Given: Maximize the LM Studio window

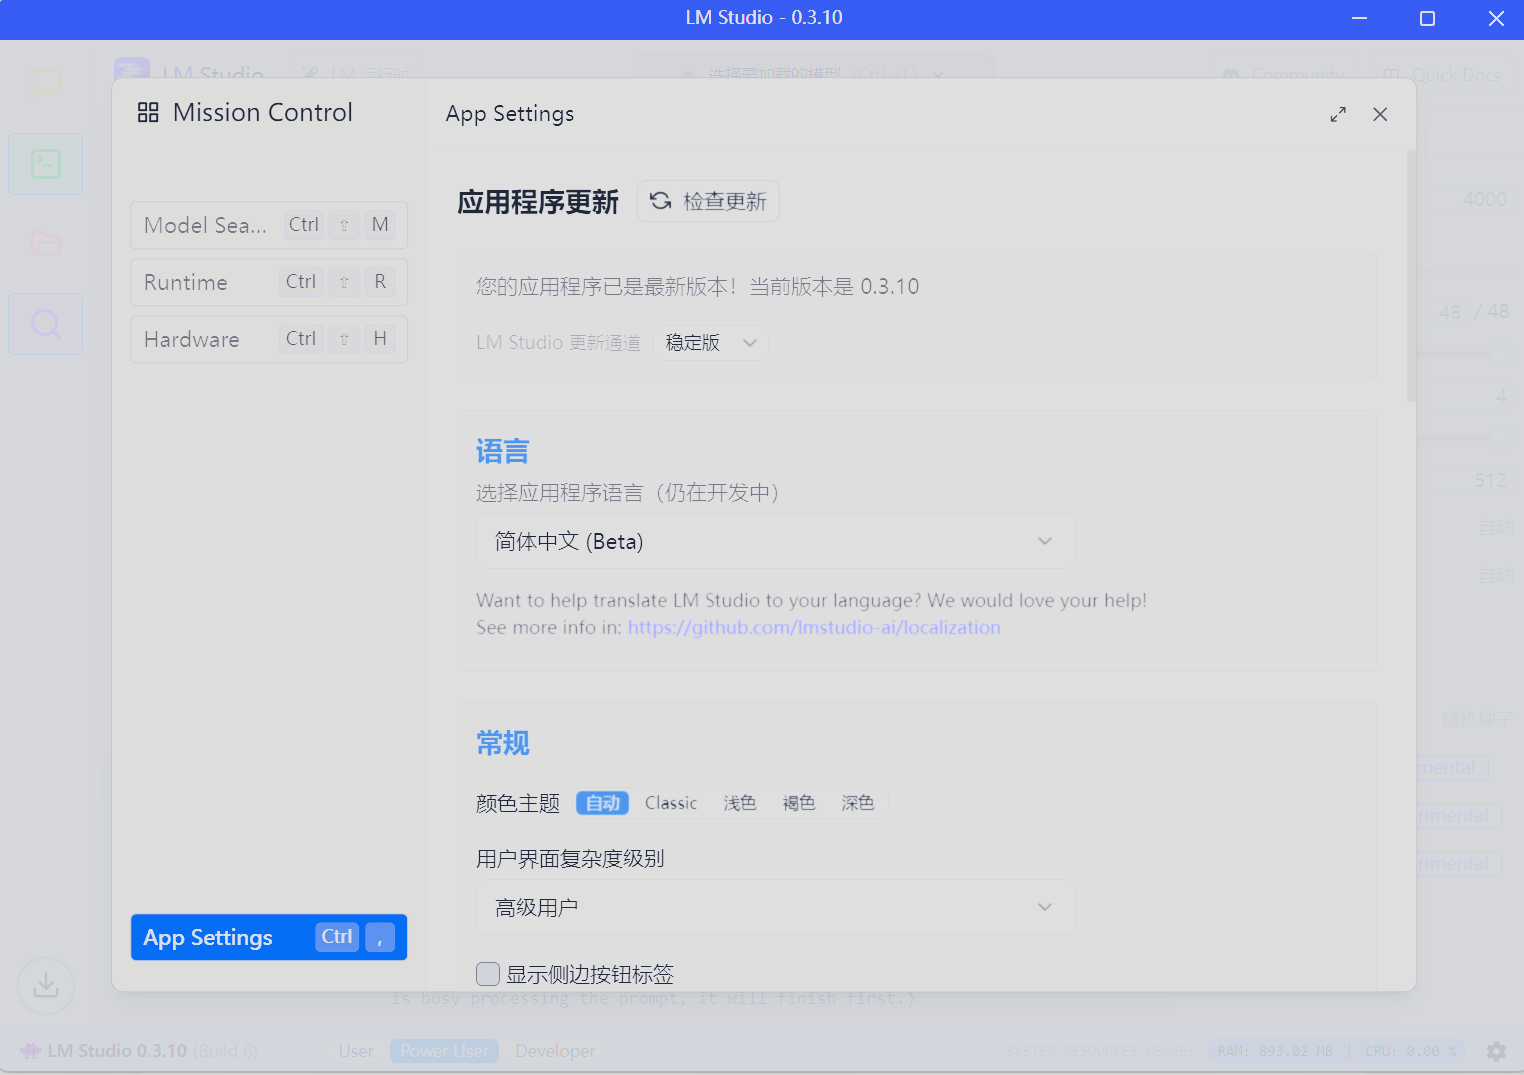Looking at the screenshot, I should coord(1427,18).
